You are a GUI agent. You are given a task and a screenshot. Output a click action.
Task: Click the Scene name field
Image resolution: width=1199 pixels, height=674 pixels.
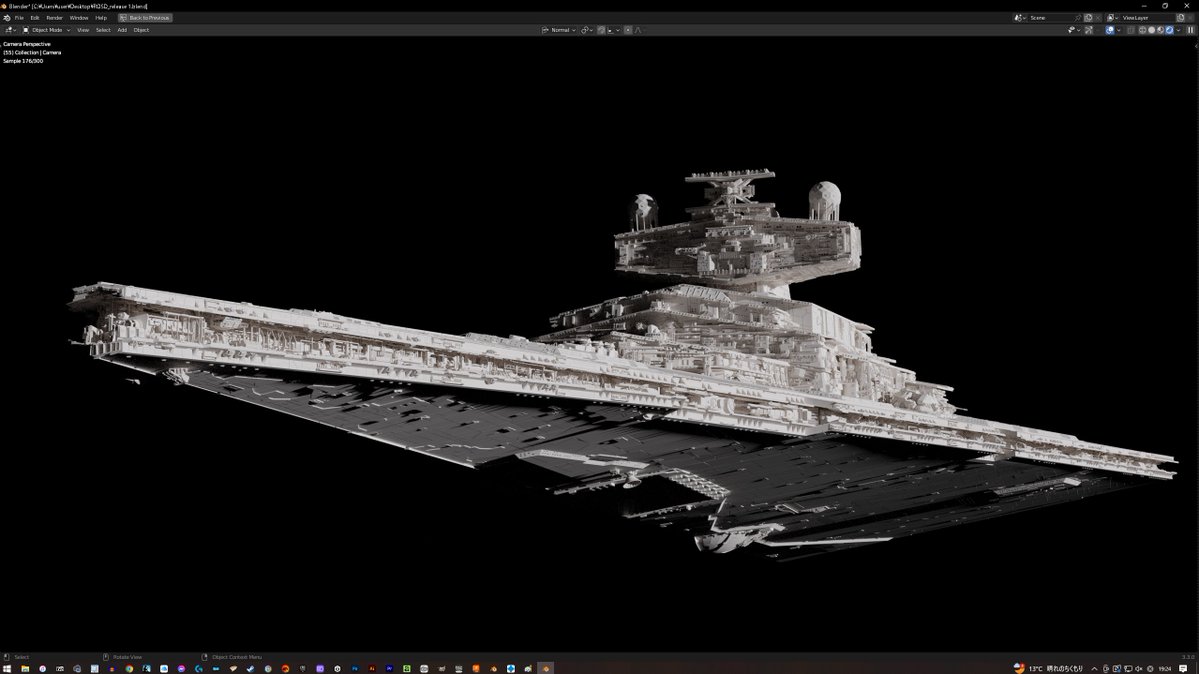1051,18
